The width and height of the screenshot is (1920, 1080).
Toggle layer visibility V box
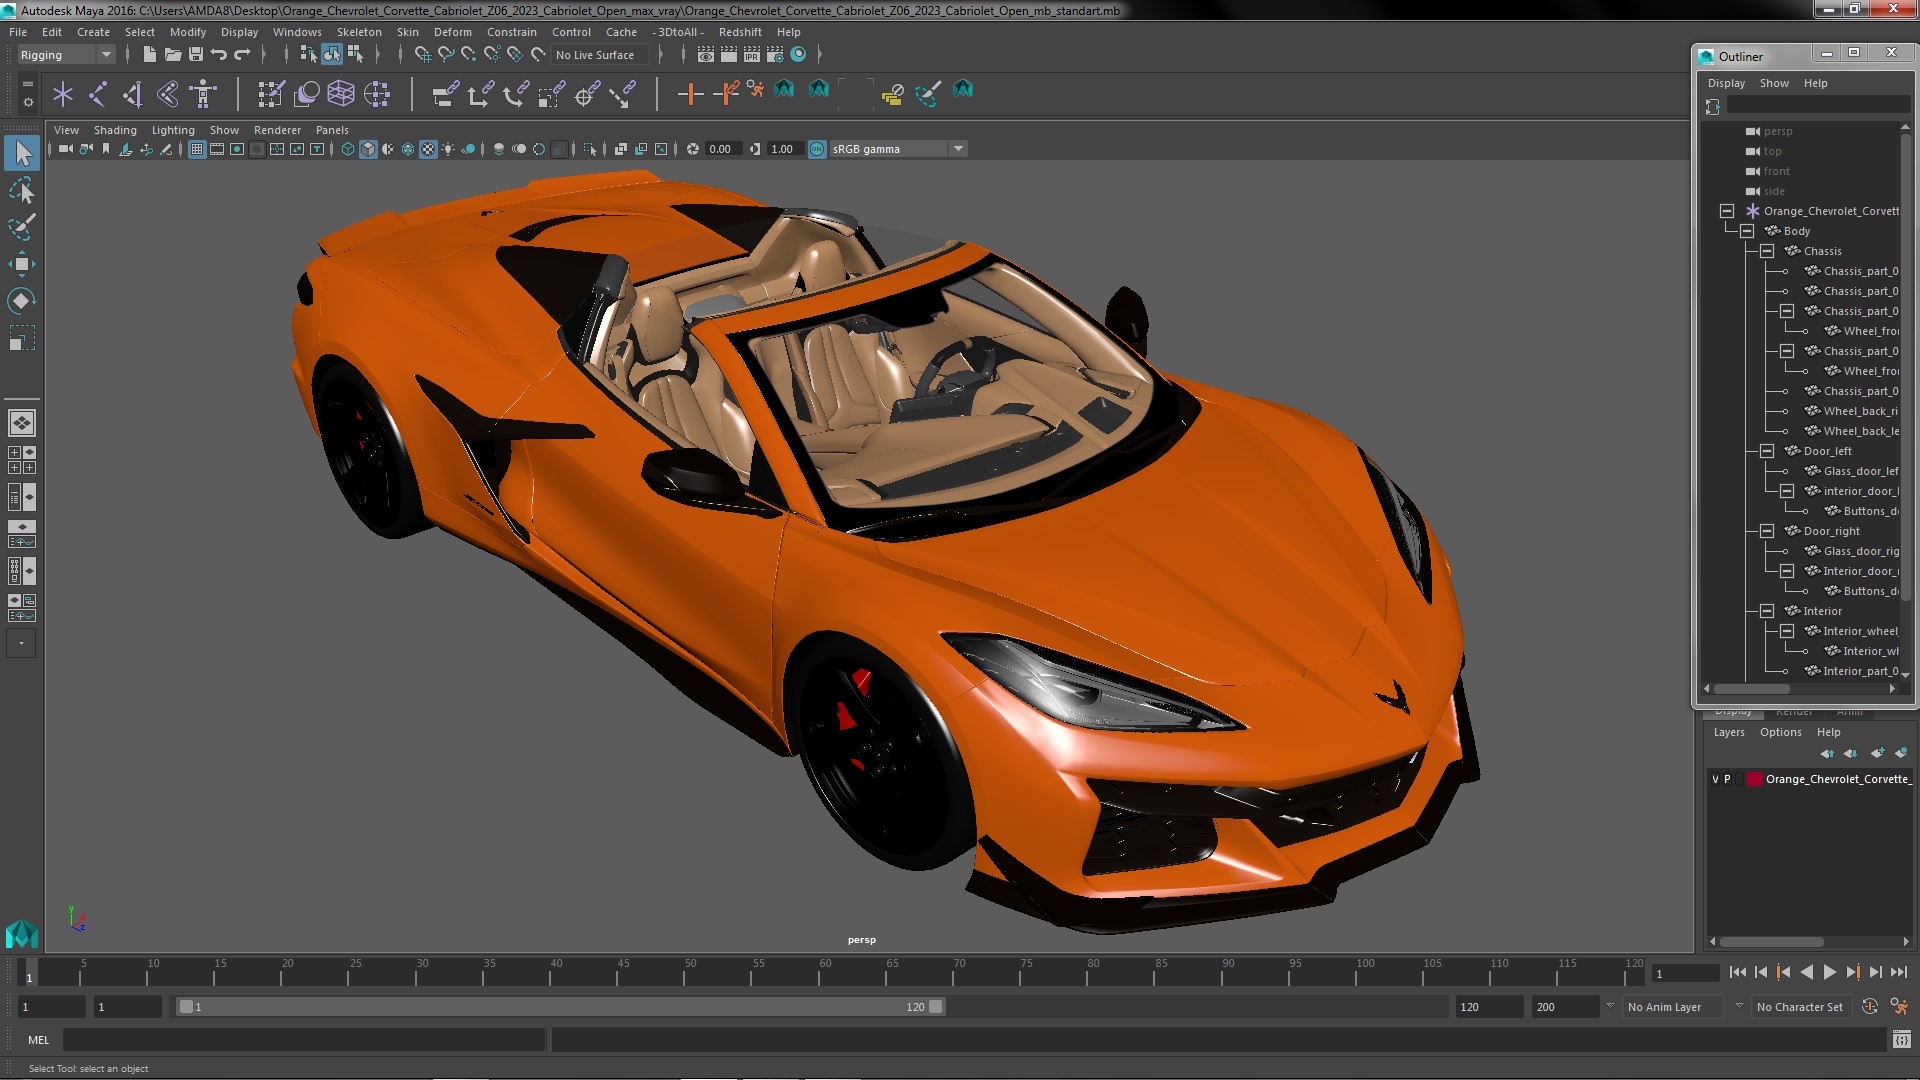click(1715, 779)
